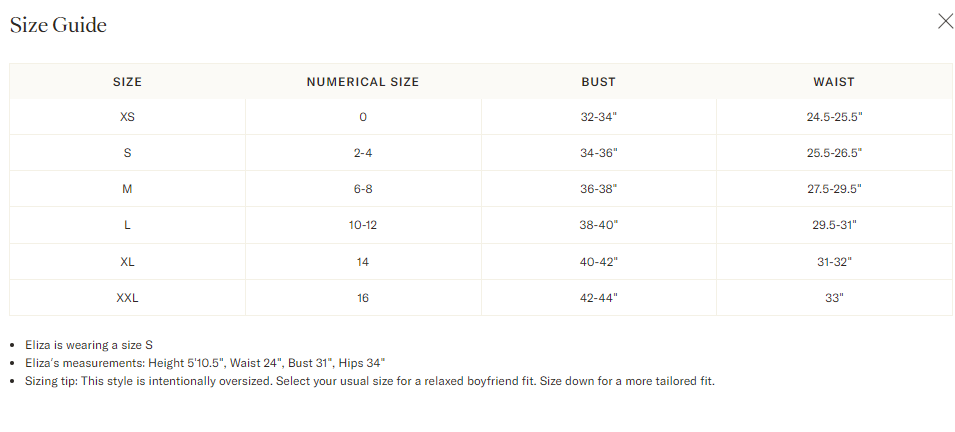This screenshot has width=955, height=432.
Task: Select the XL size cell
Action: pos(127,262)
